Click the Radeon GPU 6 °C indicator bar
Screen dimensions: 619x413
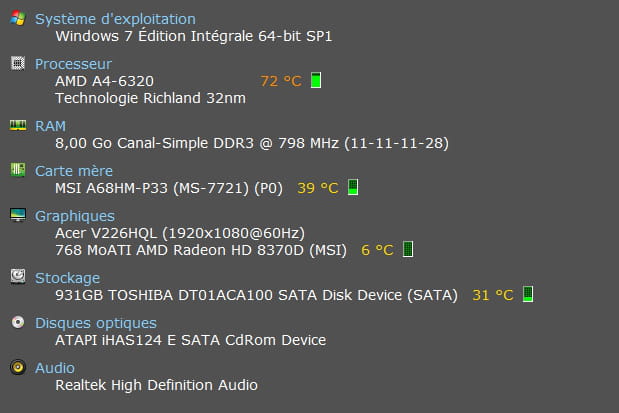(x=407, y=249)
